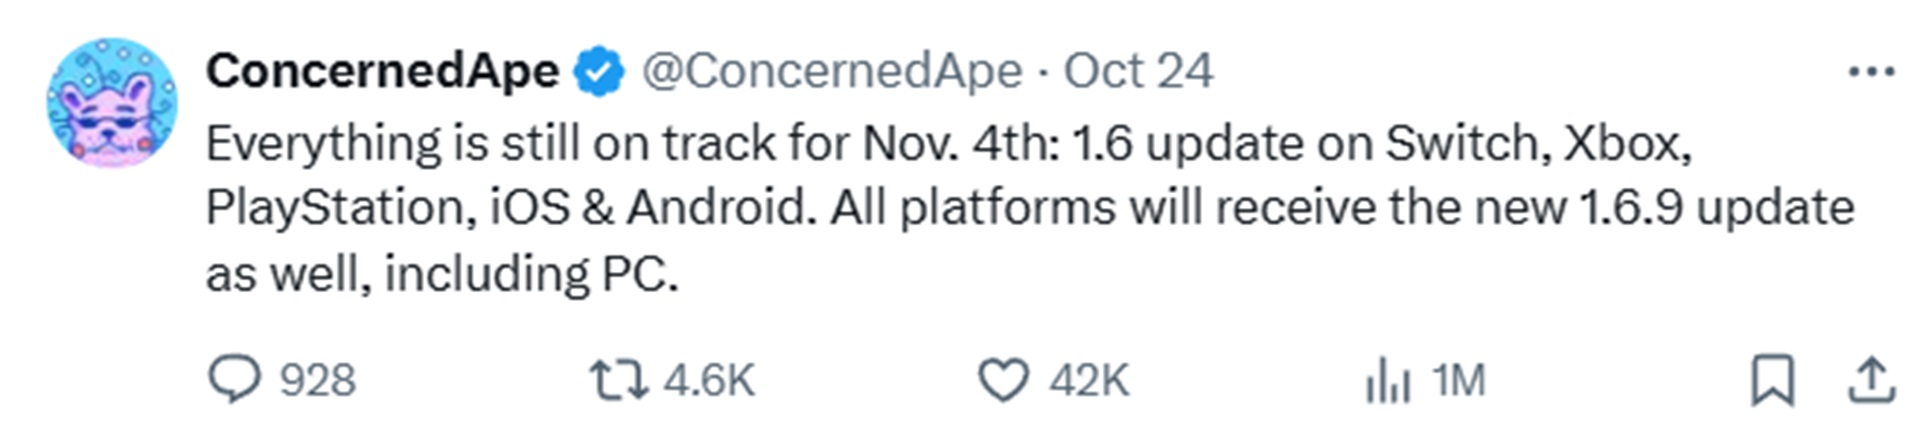Click the tweet line mentioning PlayStation, iOS
The width and height of the screenshot is (1920, 439).
click(1030, 209)
